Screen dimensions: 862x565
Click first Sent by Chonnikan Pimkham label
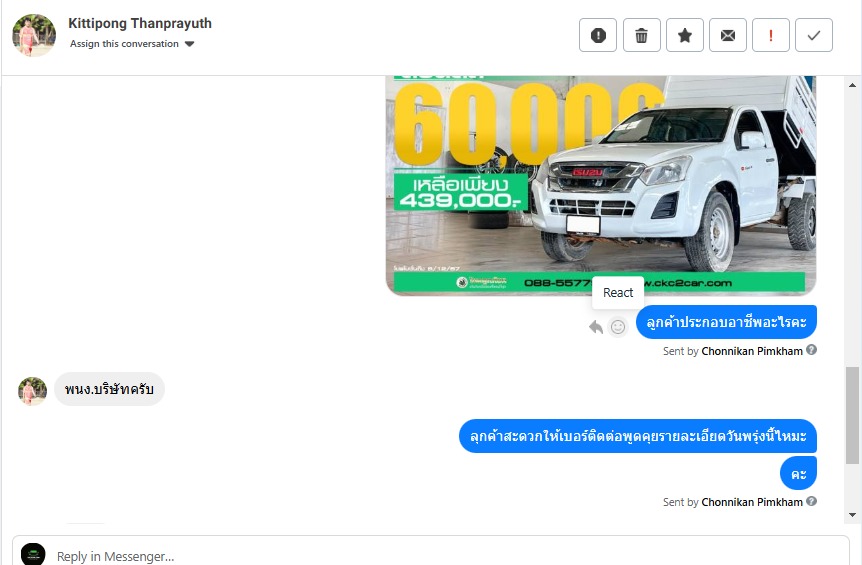click(732, 351)
